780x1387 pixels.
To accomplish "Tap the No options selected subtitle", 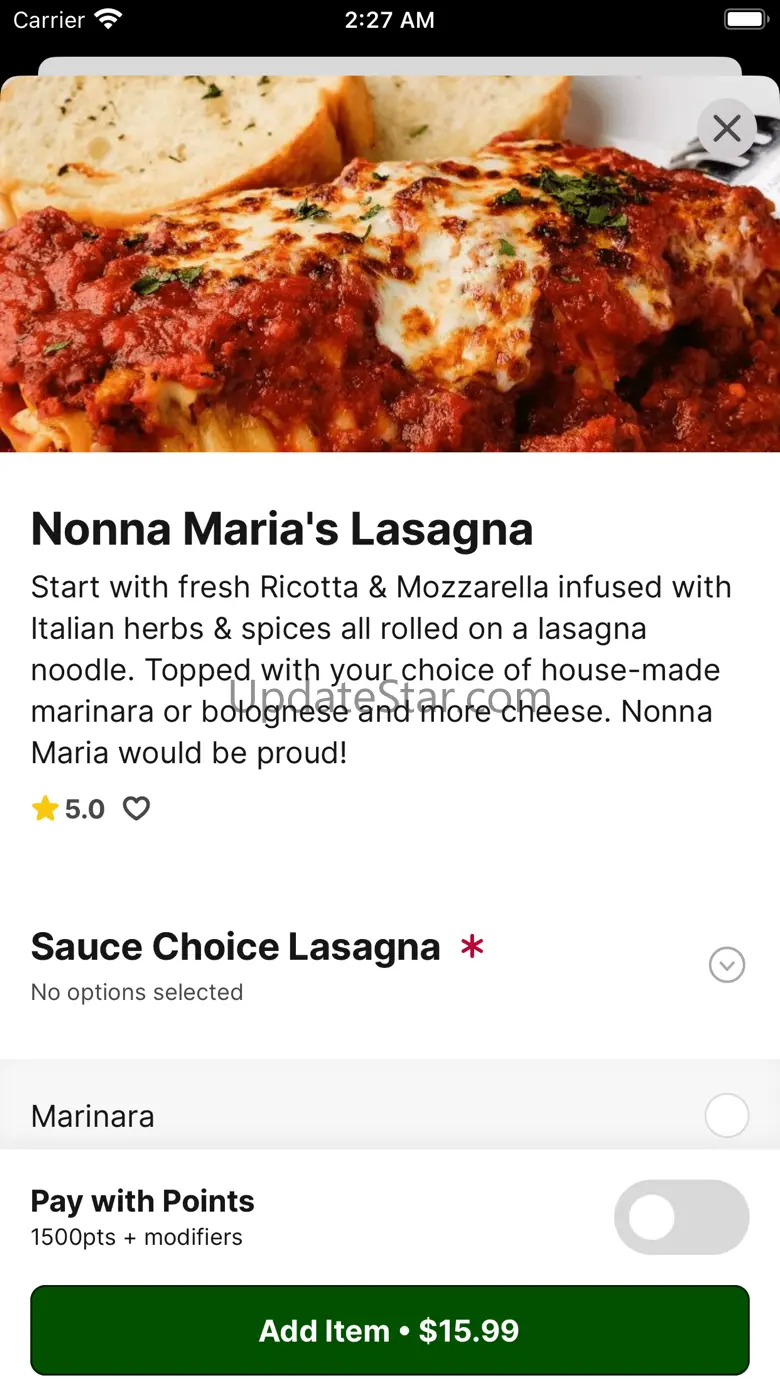I will tap(137, 992).
